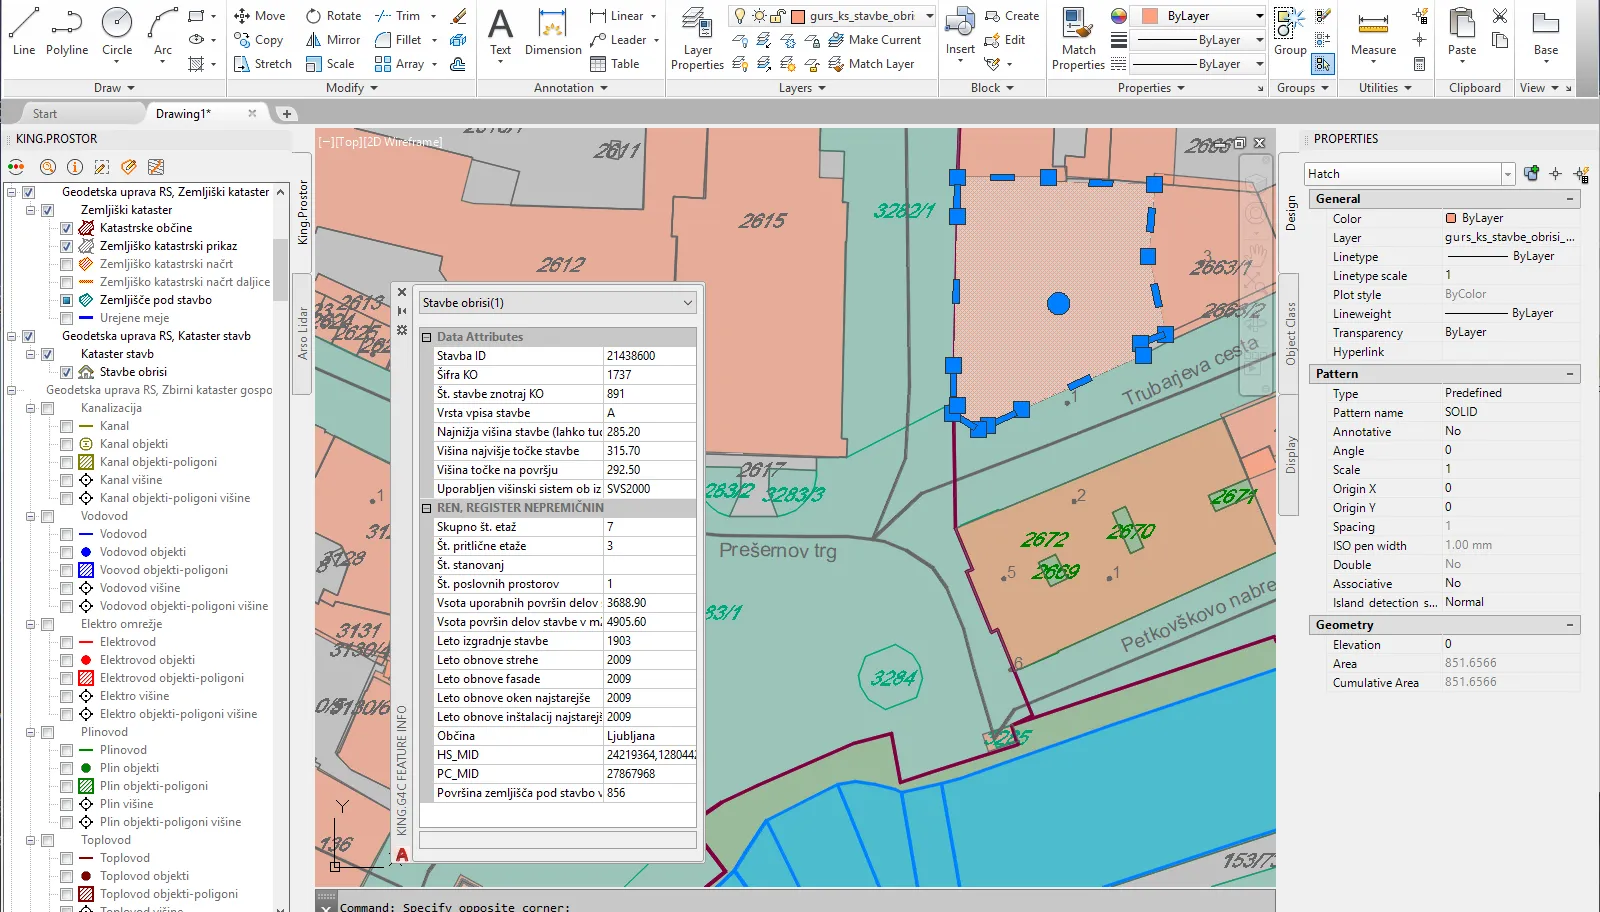
Task: Disable the Katastrske občine layer checkbox
Action: [x=67, y=228]
